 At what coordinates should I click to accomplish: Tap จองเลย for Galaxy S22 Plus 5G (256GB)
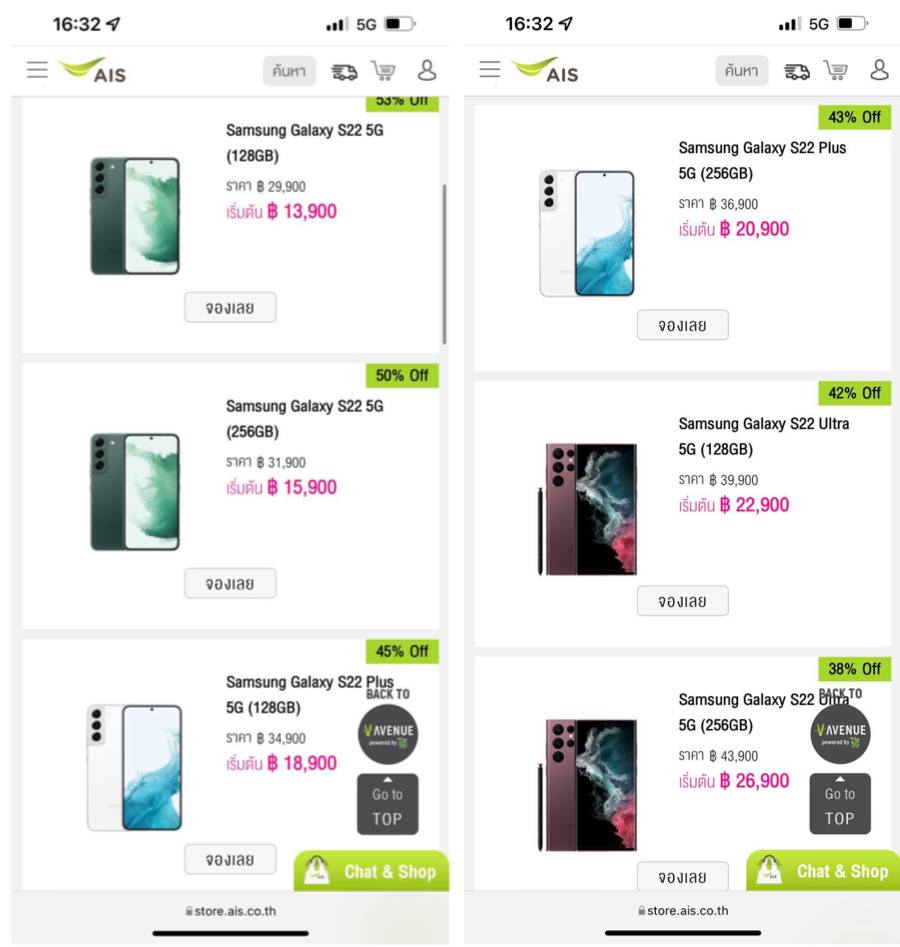pyautogui.click(x=683, y=325)
